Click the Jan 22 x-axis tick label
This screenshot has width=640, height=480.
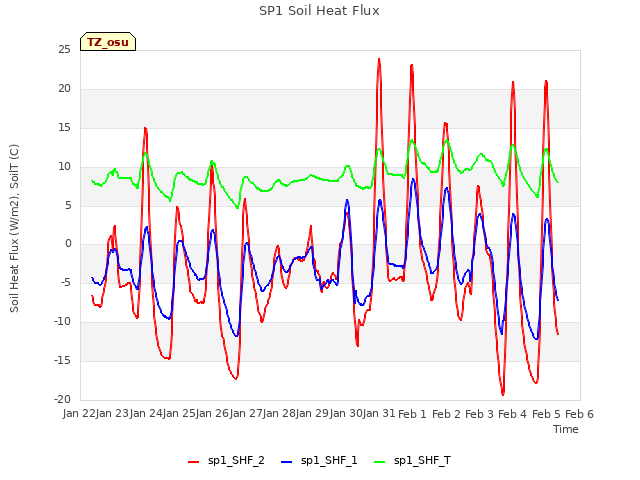point(79,414)
